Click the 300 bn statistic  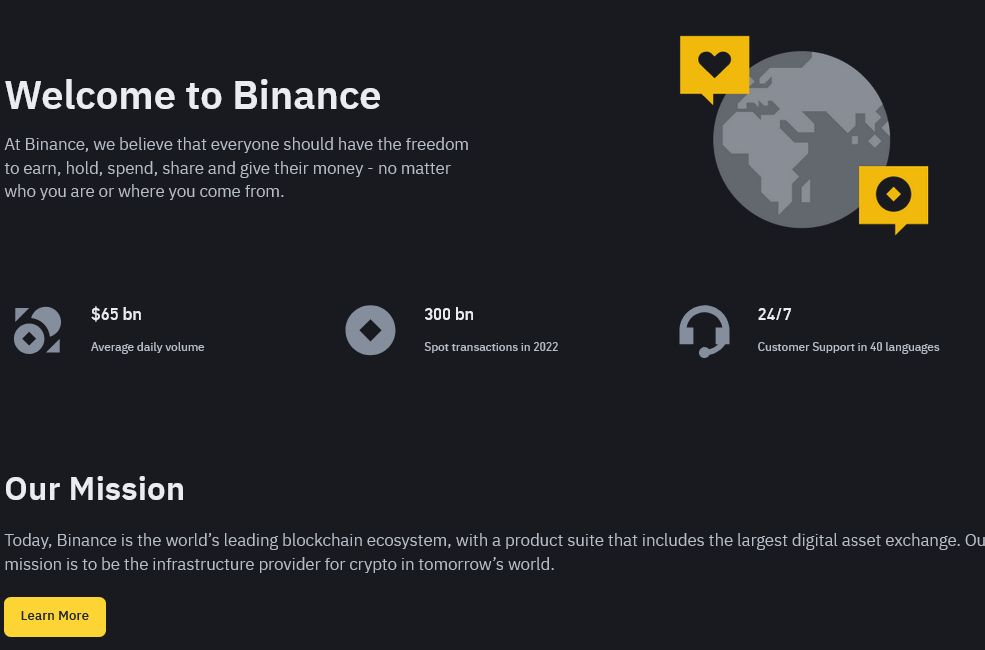[x=449, y=314]
